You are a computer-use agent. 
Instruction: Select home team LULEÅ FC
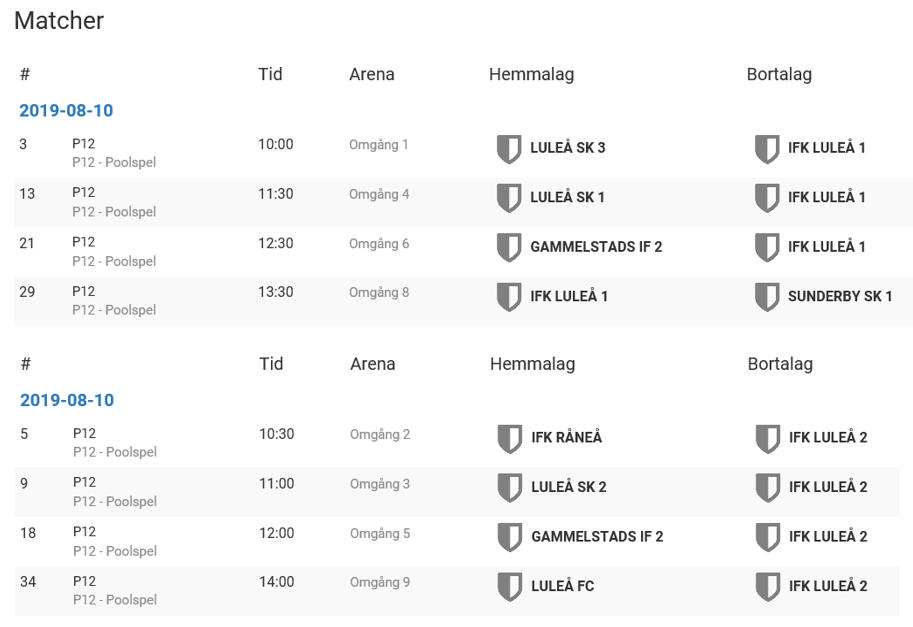pyautogui.click(x=562, y=586)
